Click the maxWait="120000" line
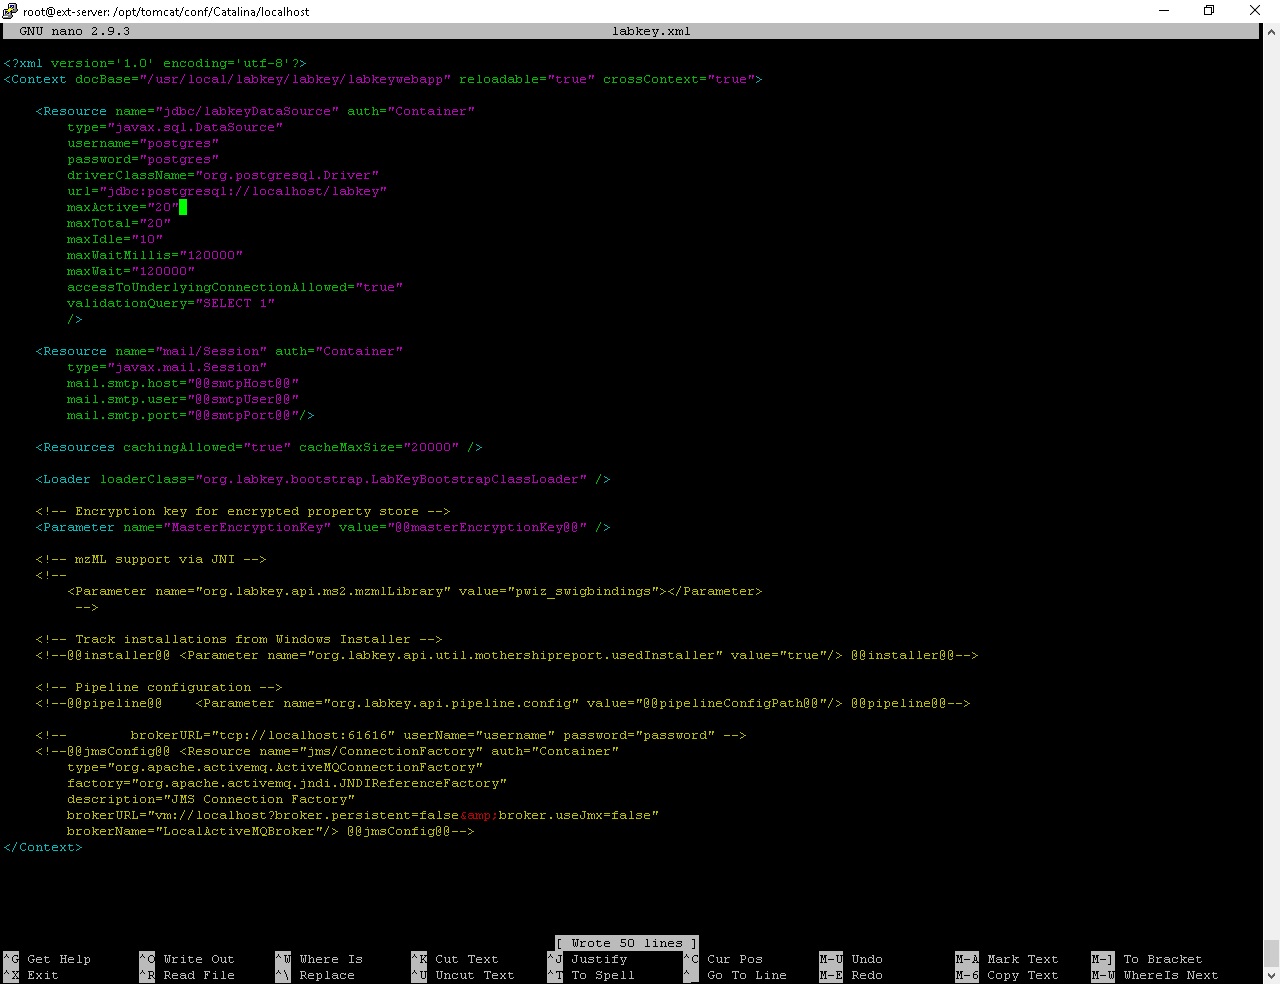This screenshot has width=1280, height=984. pyautogui.click(x=131, y=271)
